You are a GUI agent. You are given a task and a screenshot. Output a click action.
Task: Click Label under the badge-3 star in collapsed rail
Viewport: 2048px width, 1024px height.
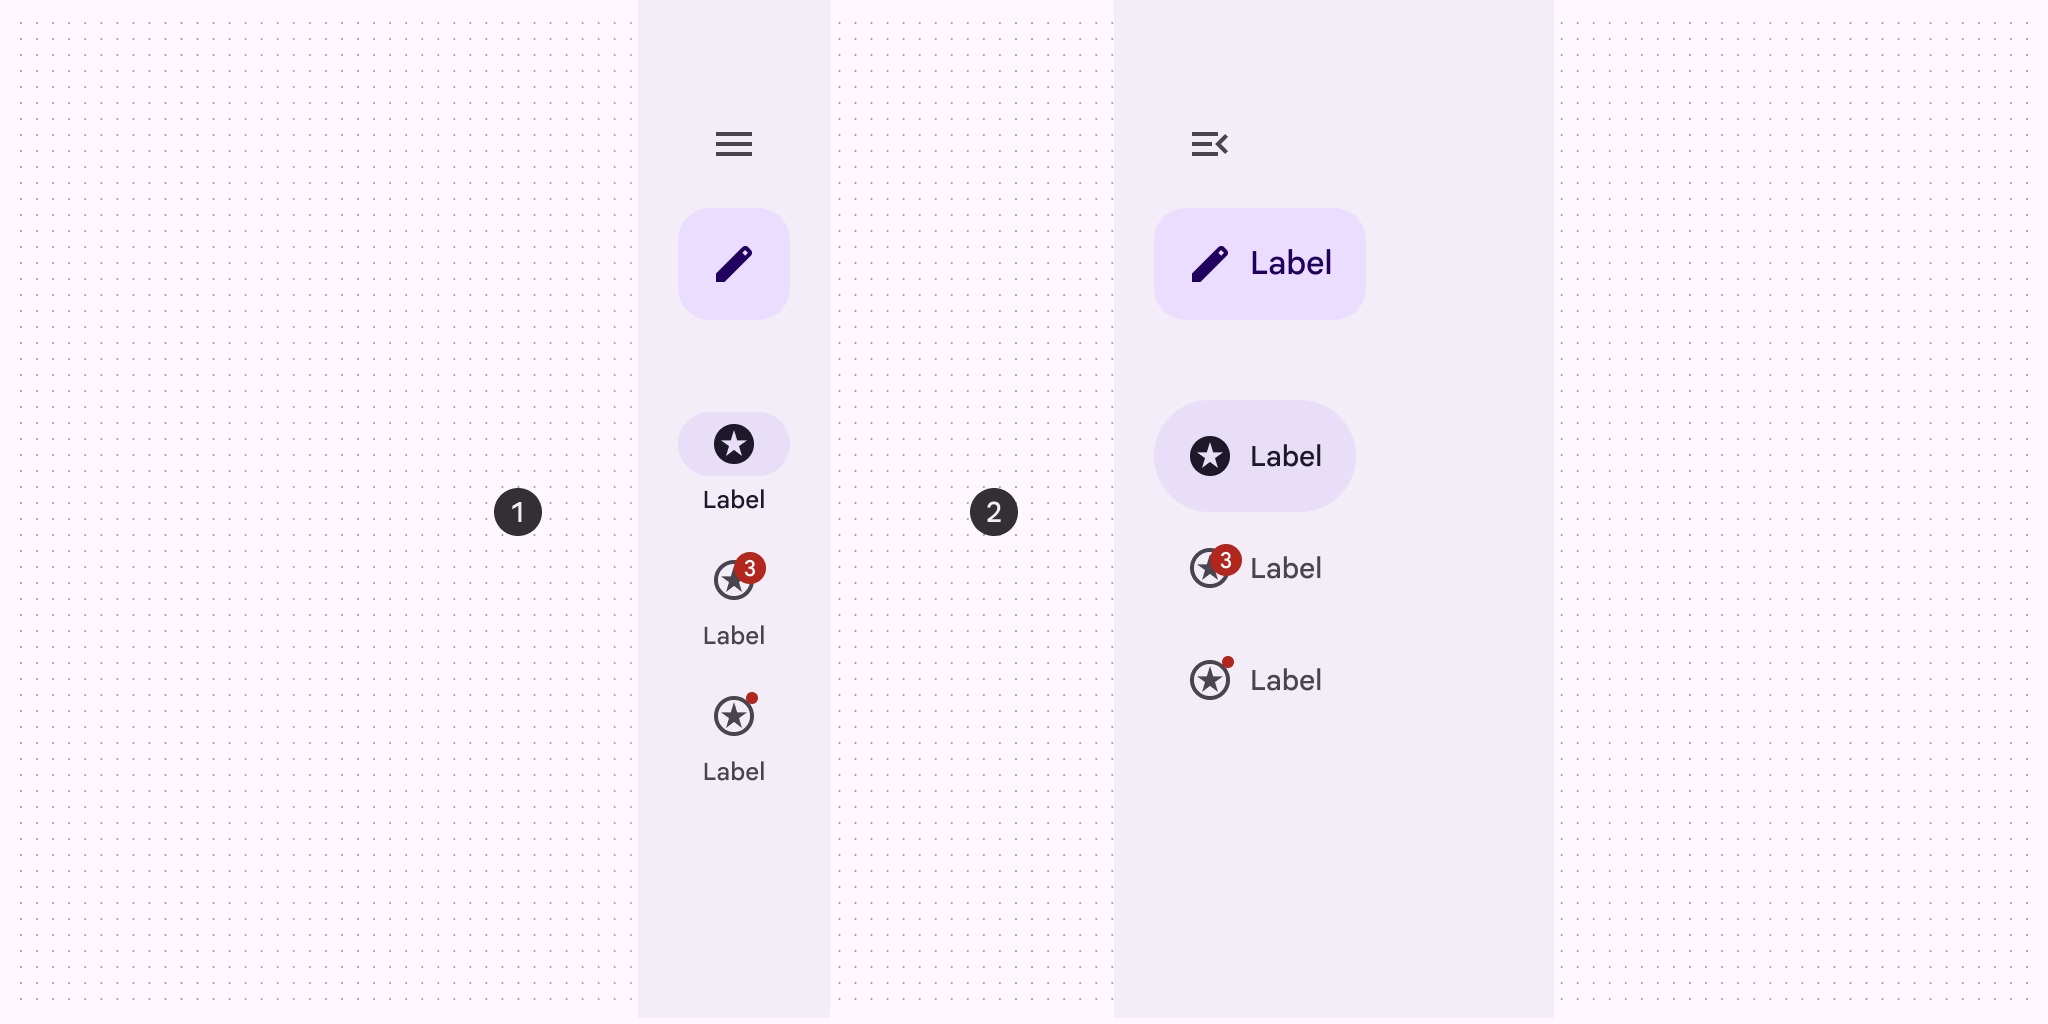click(733, 636)
